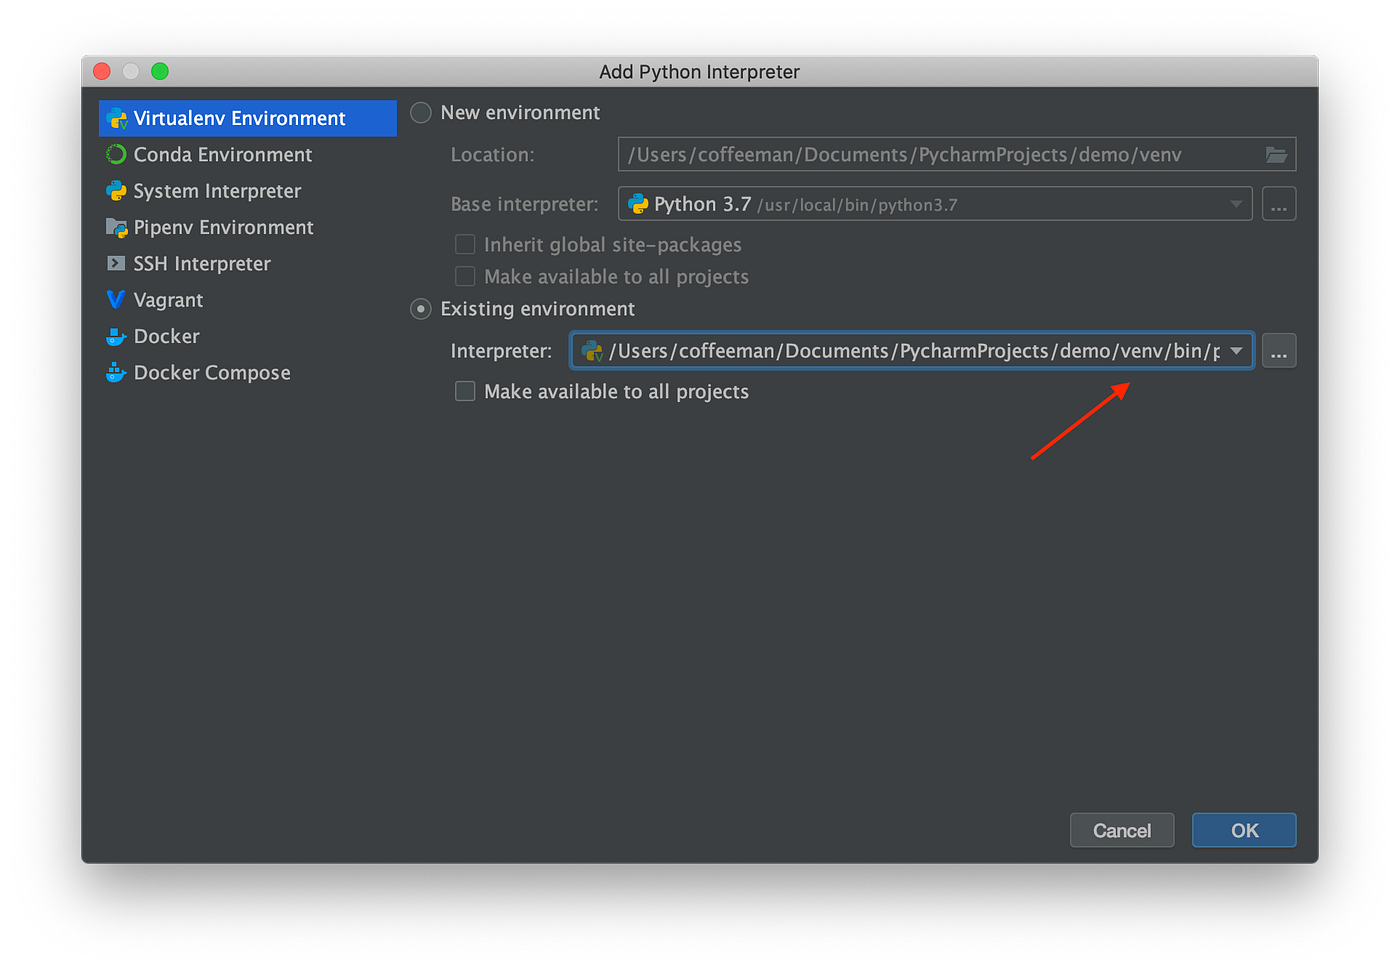Click inside the Location path field
Screen dimensions: 1400x971
[x=900, y=154]
